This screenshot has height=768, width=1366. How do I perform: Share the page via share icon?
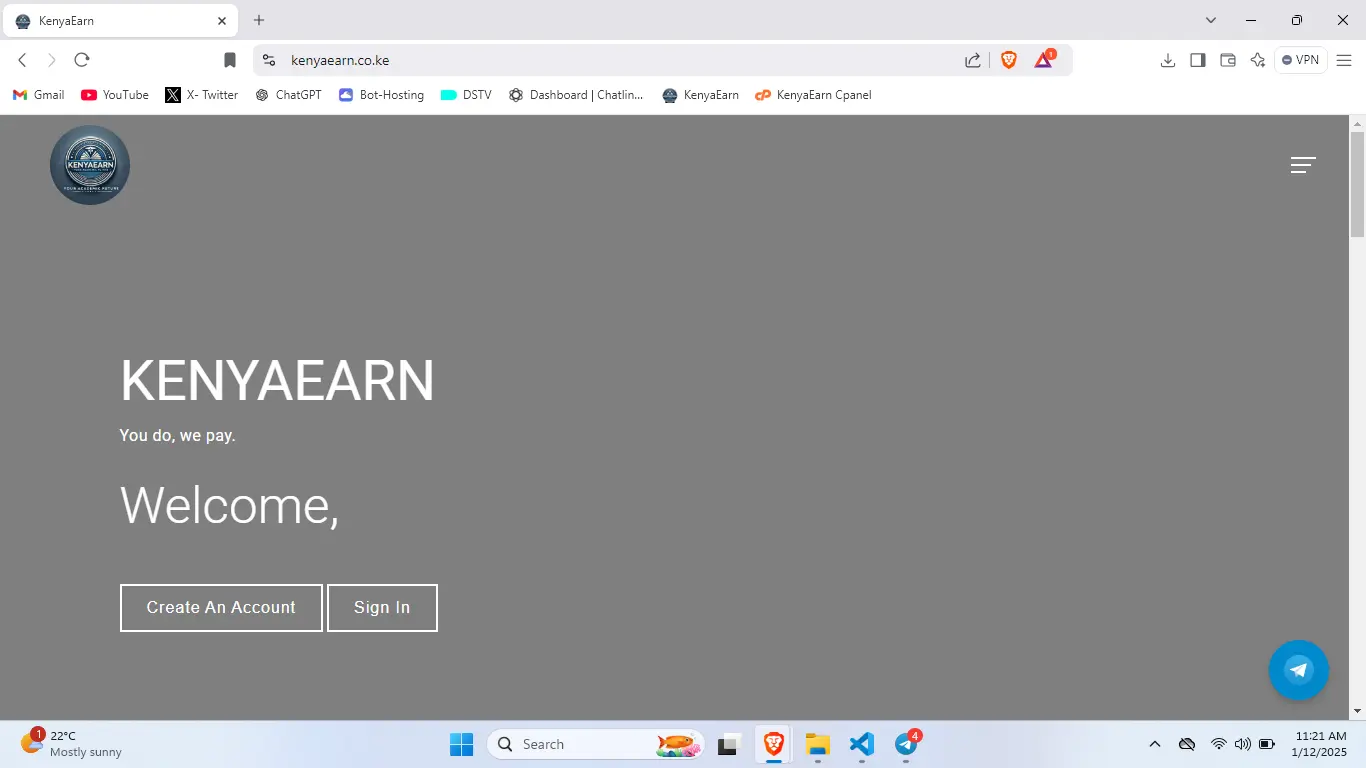[973, 60]
